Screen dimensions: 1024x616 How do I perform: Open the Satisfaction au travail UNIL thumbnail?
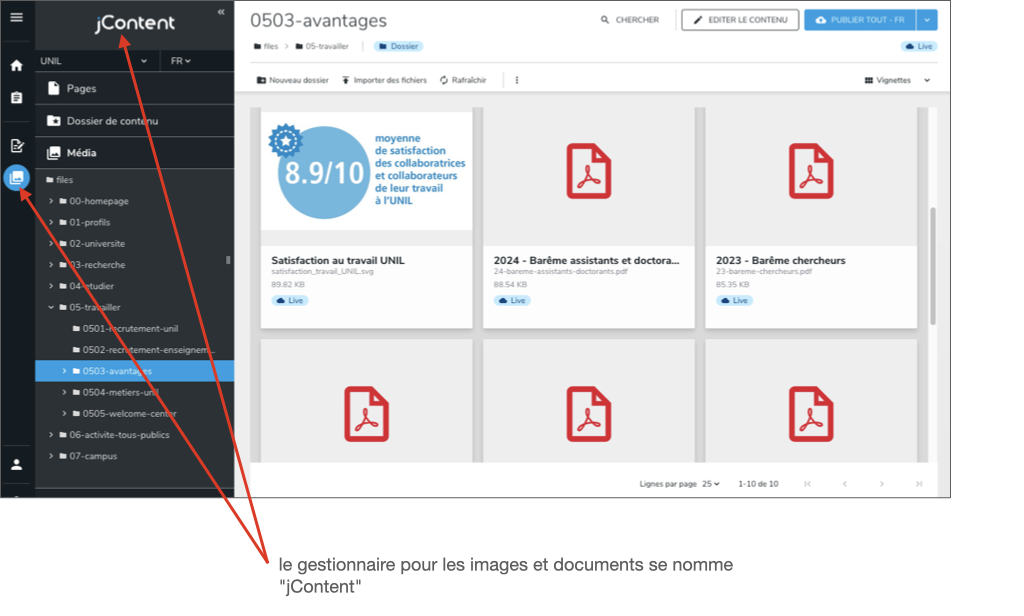coord(366,175)
